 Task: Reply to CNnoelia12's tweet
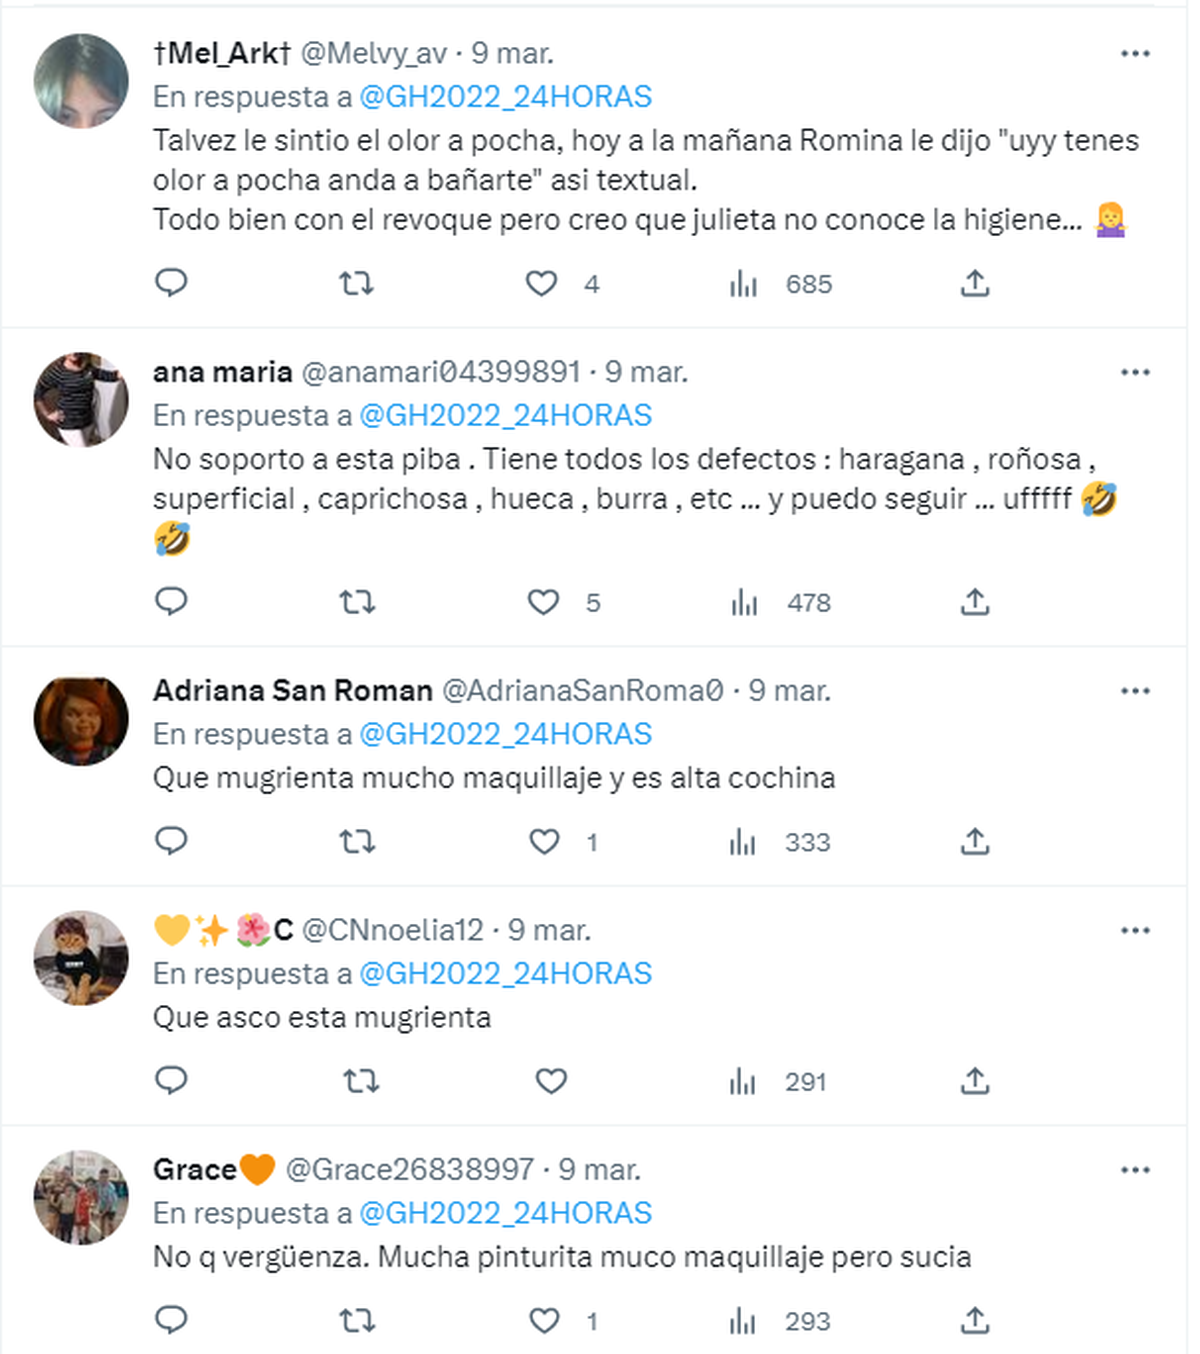(x=171, y=1081)
